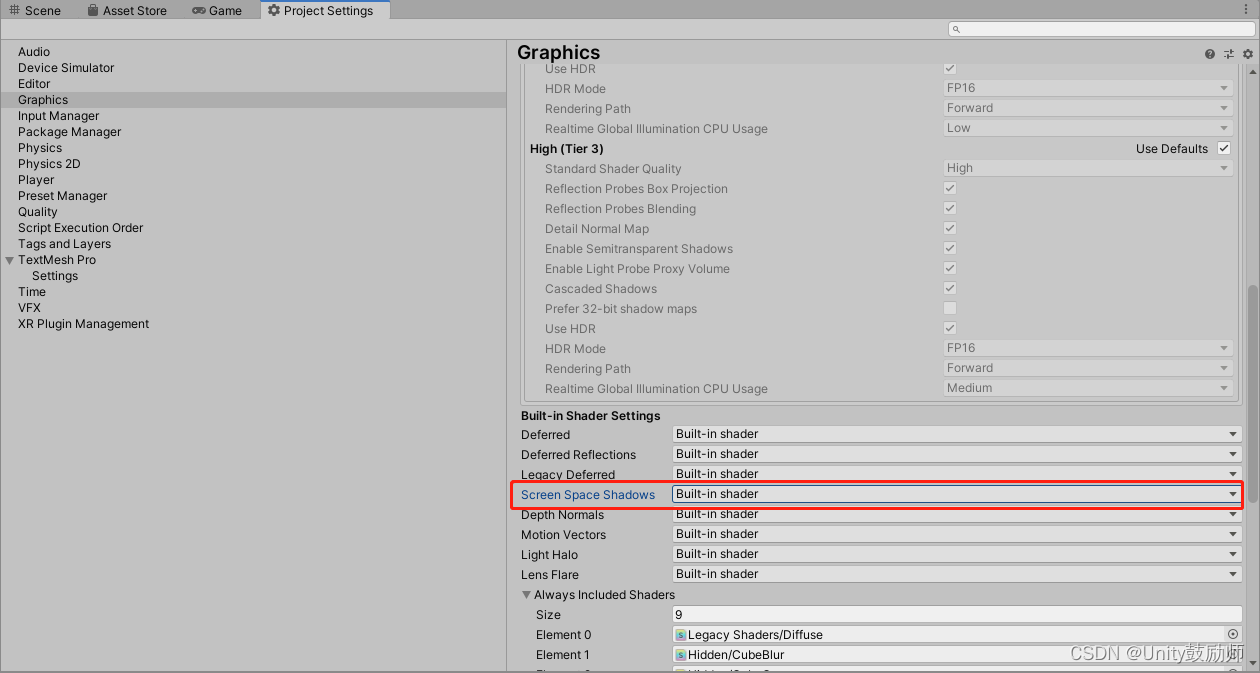This screenshot has height=673, width=1260.
Task: Select Audio settings category
Action: pyautogui.click(x=34, y=52)
